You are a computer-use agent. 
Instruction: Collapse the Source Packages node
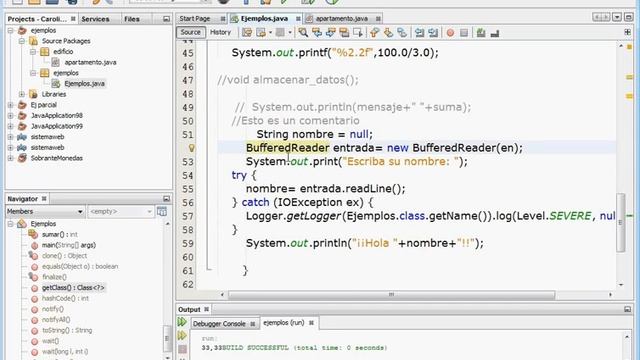coord(22,41)
